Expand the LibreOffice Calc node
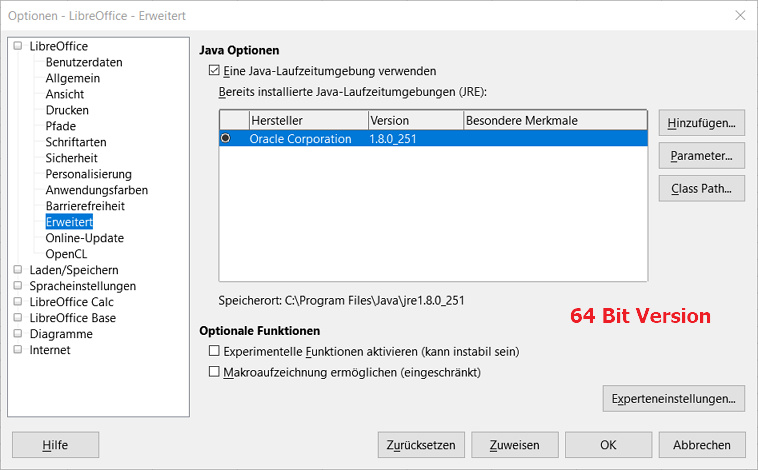Screen dimensions: 758x470 coord(18,302)
